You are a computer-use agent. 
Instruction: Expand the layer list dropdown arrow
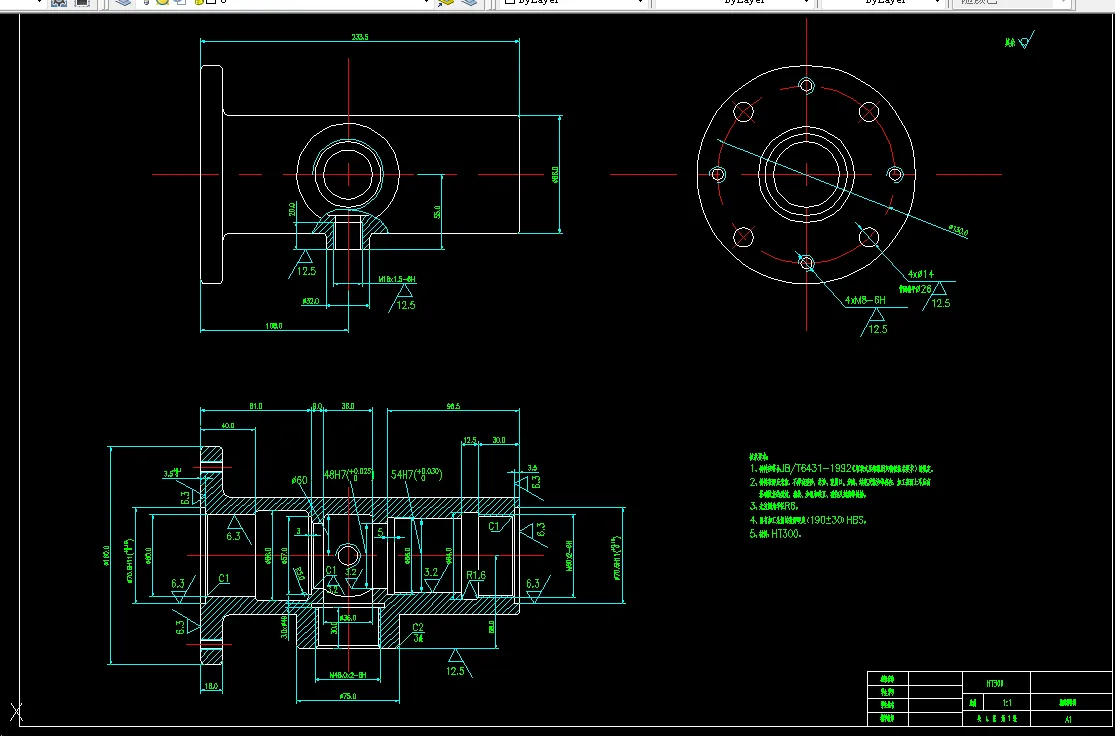pyautogui.click(x=426, y=3)
